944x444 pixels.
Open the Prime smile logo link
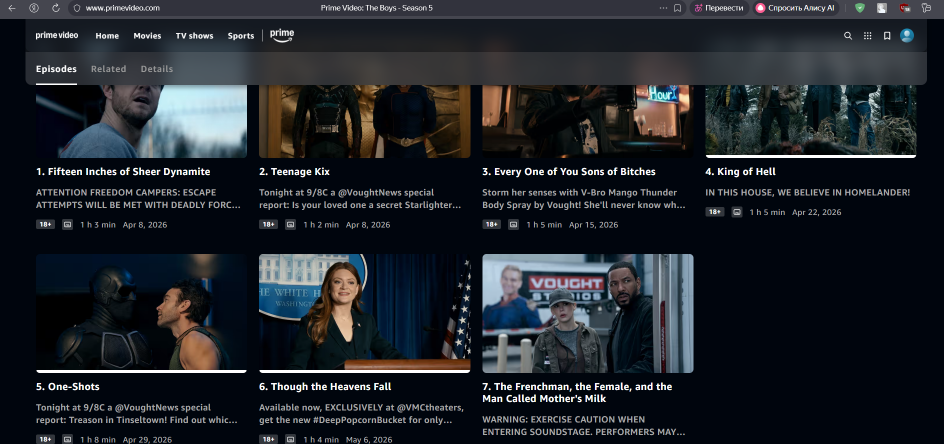tap(282, 36)
